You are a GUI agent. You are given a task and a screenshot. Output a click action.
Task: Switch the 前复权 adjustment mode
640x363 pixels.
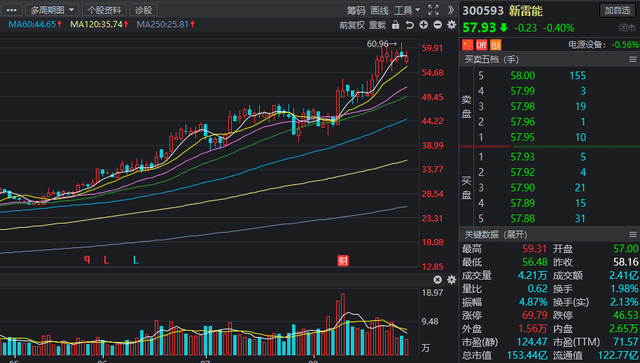click(351, 25)
